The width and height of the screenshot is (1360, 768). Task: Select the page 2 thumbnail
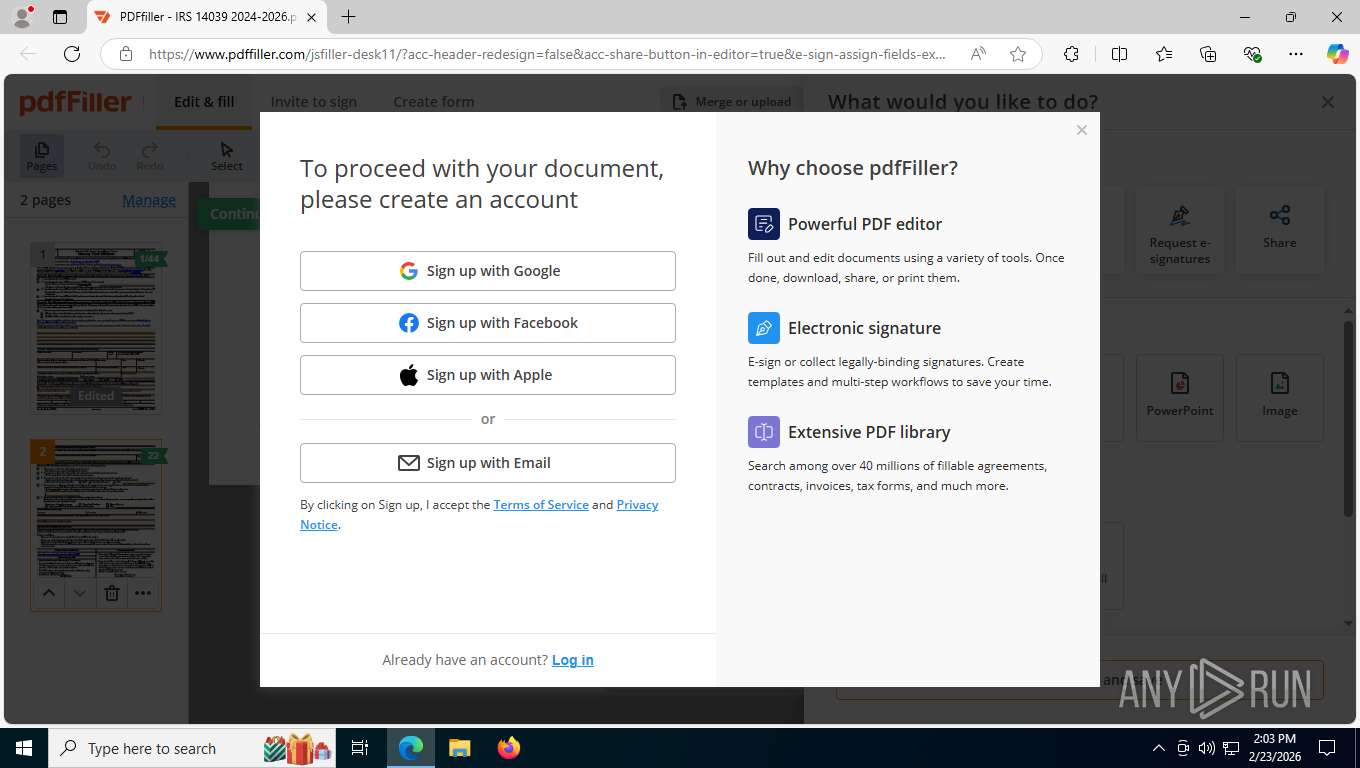click(x=96, y=510)
